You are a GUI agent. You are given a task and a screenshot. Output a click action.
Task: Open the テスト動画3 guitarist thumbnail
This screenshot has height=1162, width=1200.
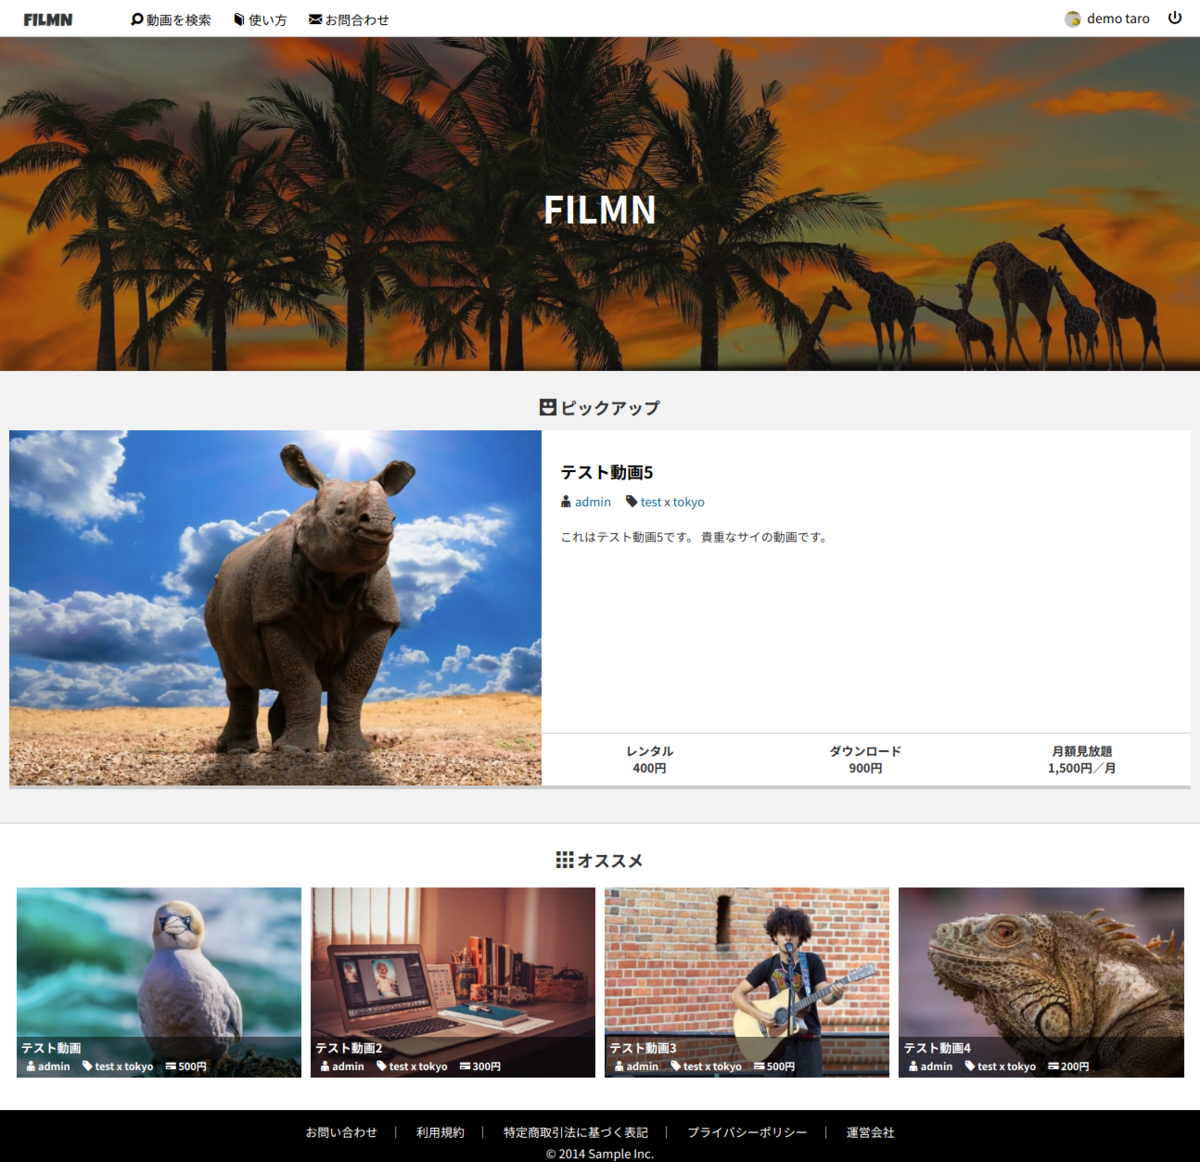747,982
